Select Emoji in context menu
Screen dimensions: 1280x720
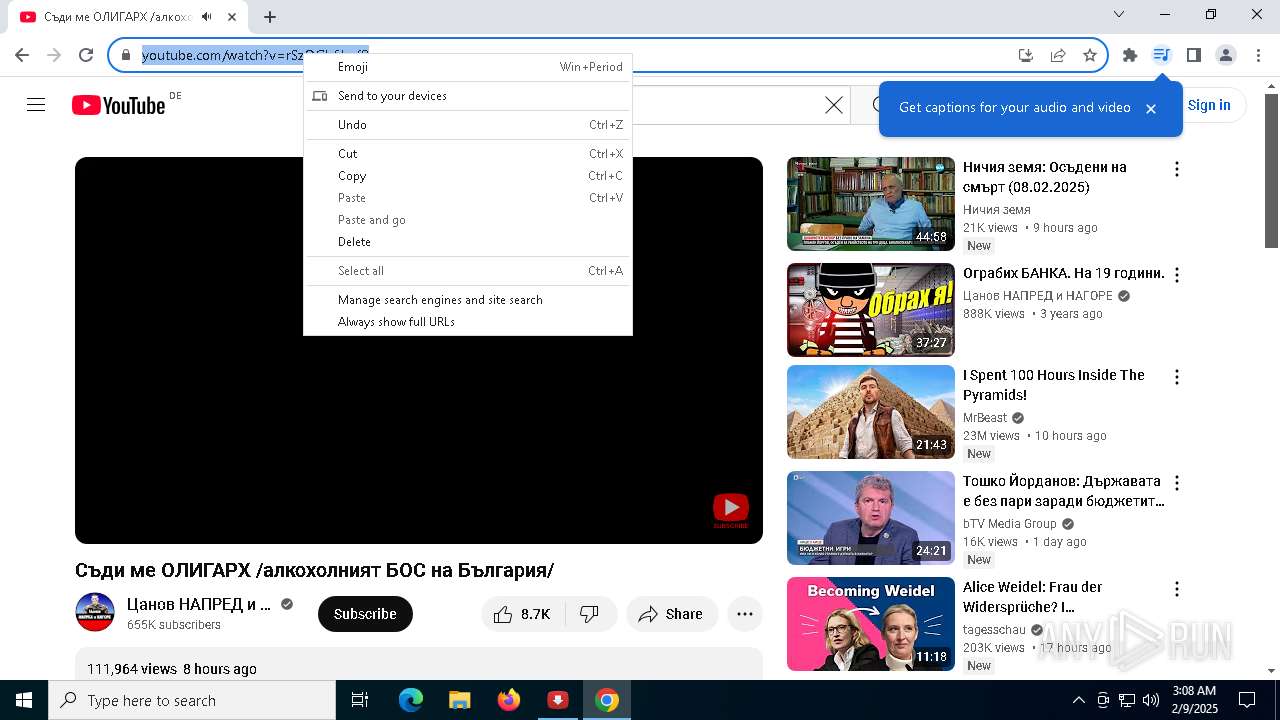468,67
